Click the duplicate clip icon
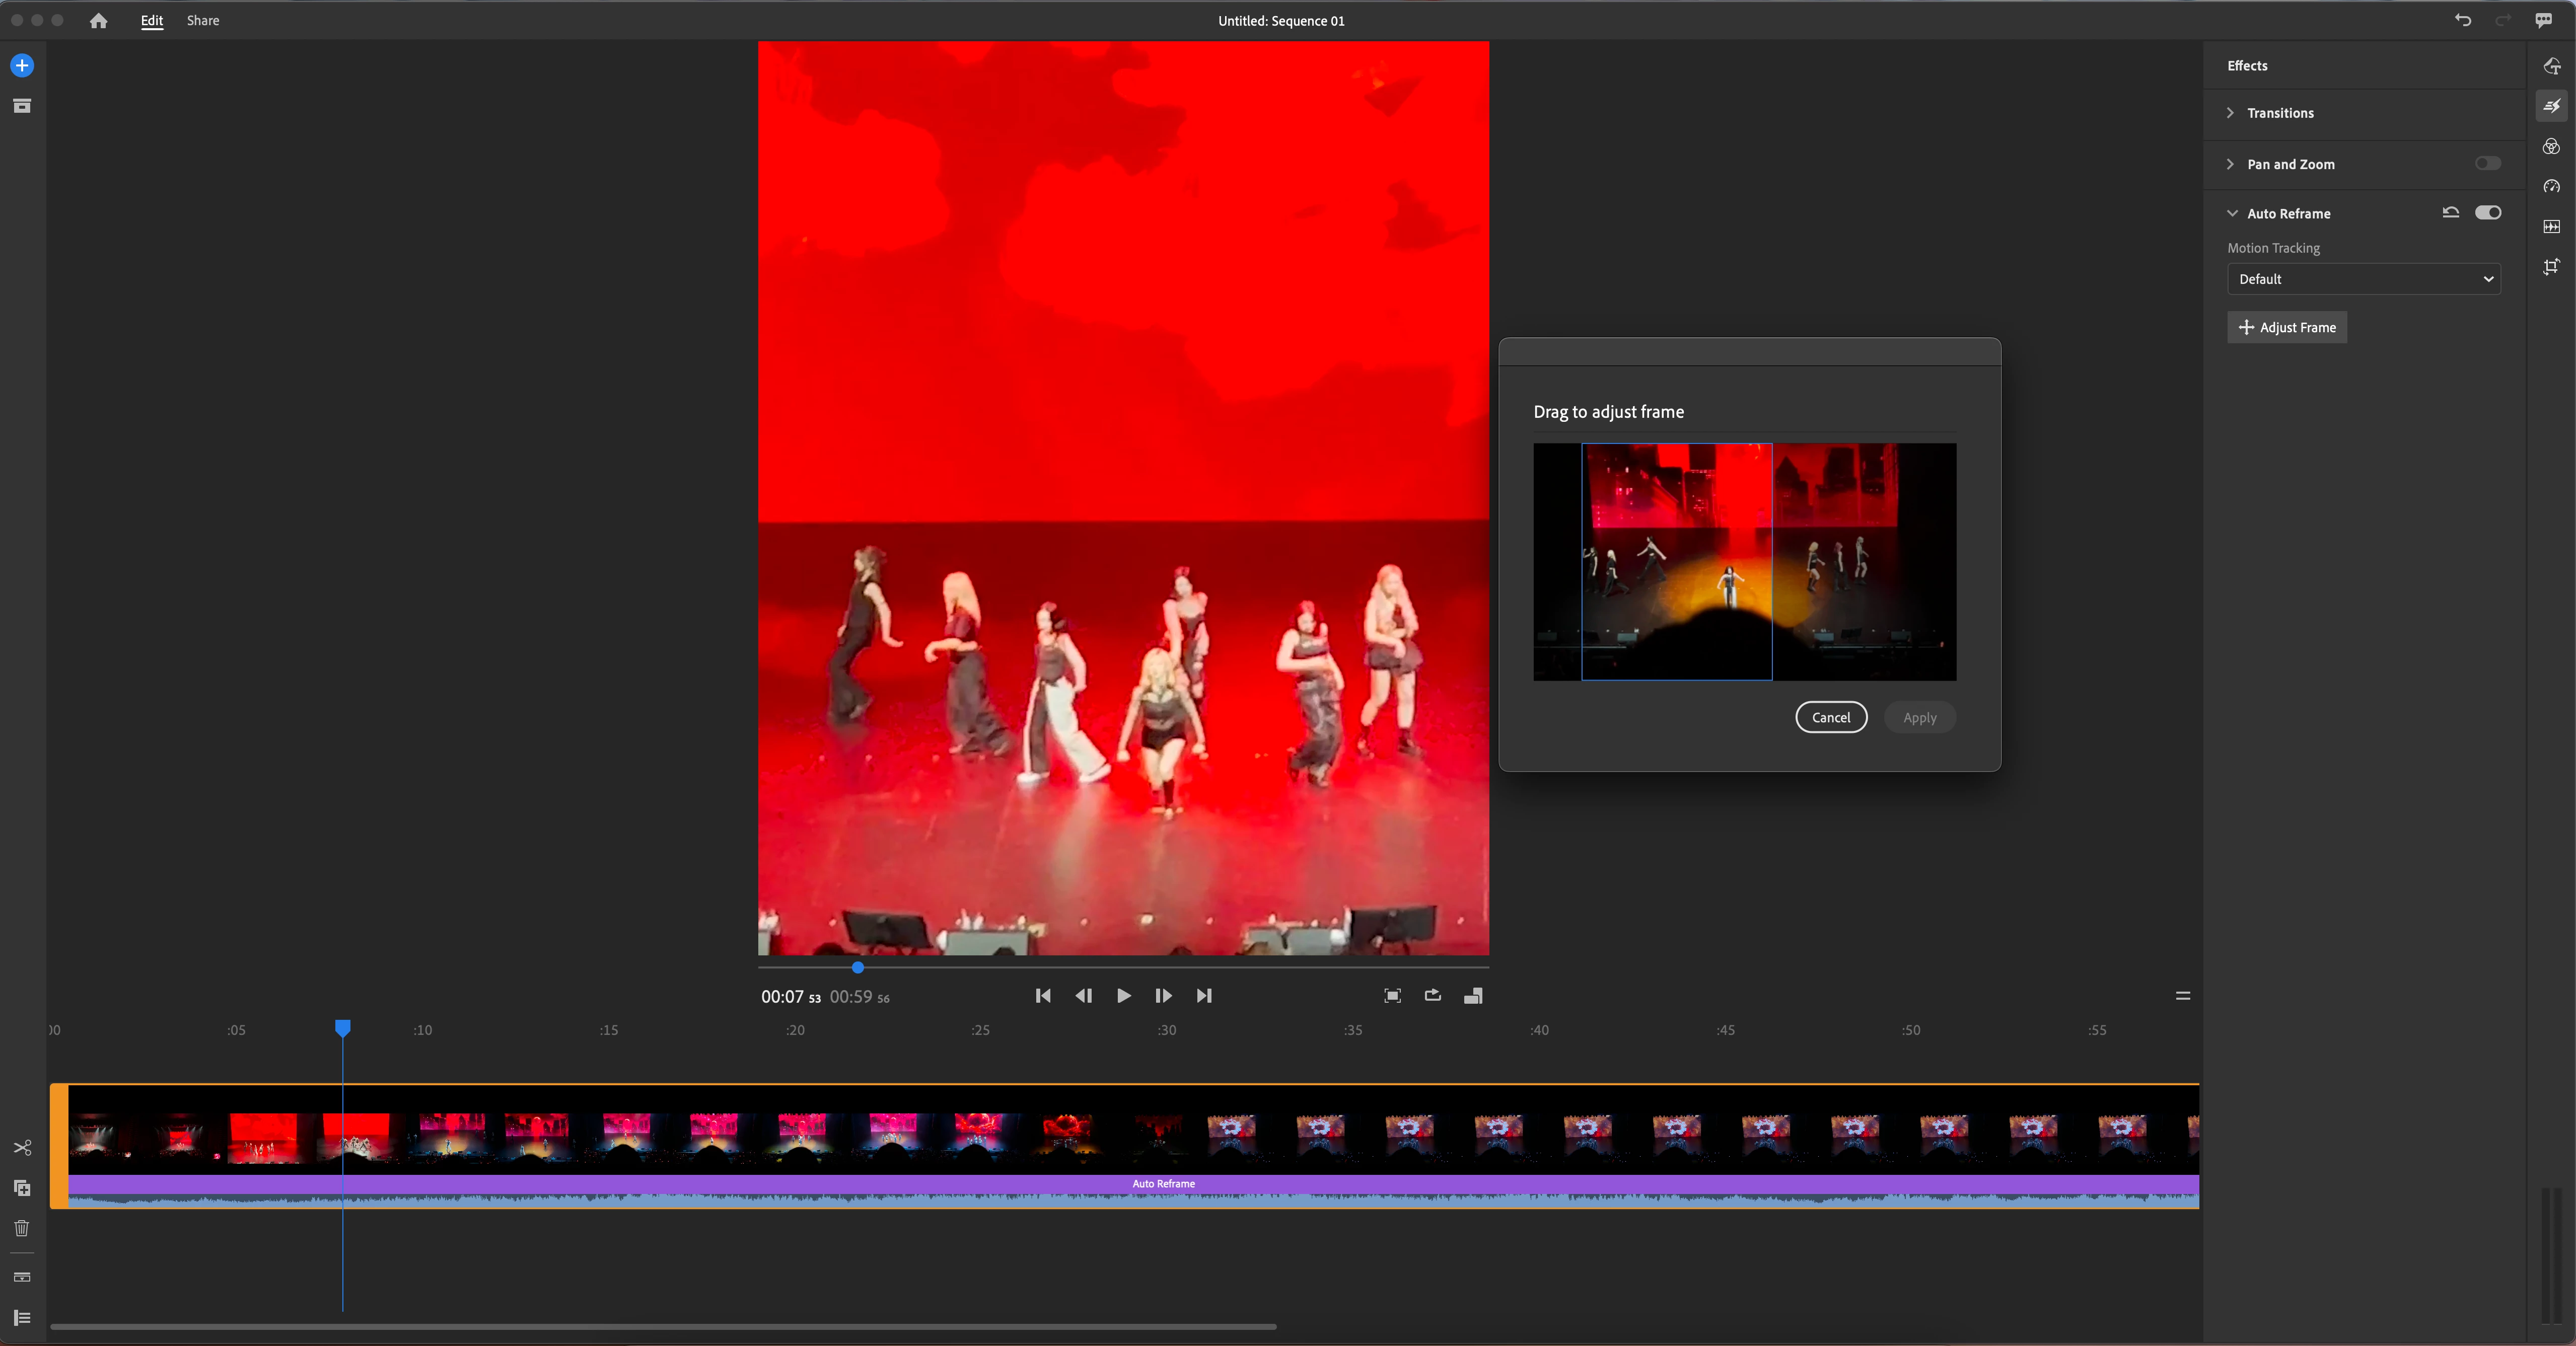The width and height of the screenshot is (2576, 1346). coord(22,1188)
